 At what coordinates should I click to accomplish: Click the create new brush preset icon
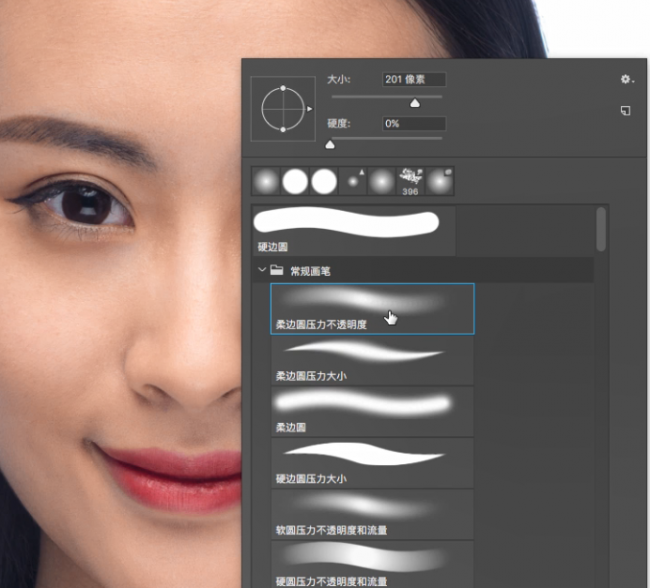coord(626,110)
